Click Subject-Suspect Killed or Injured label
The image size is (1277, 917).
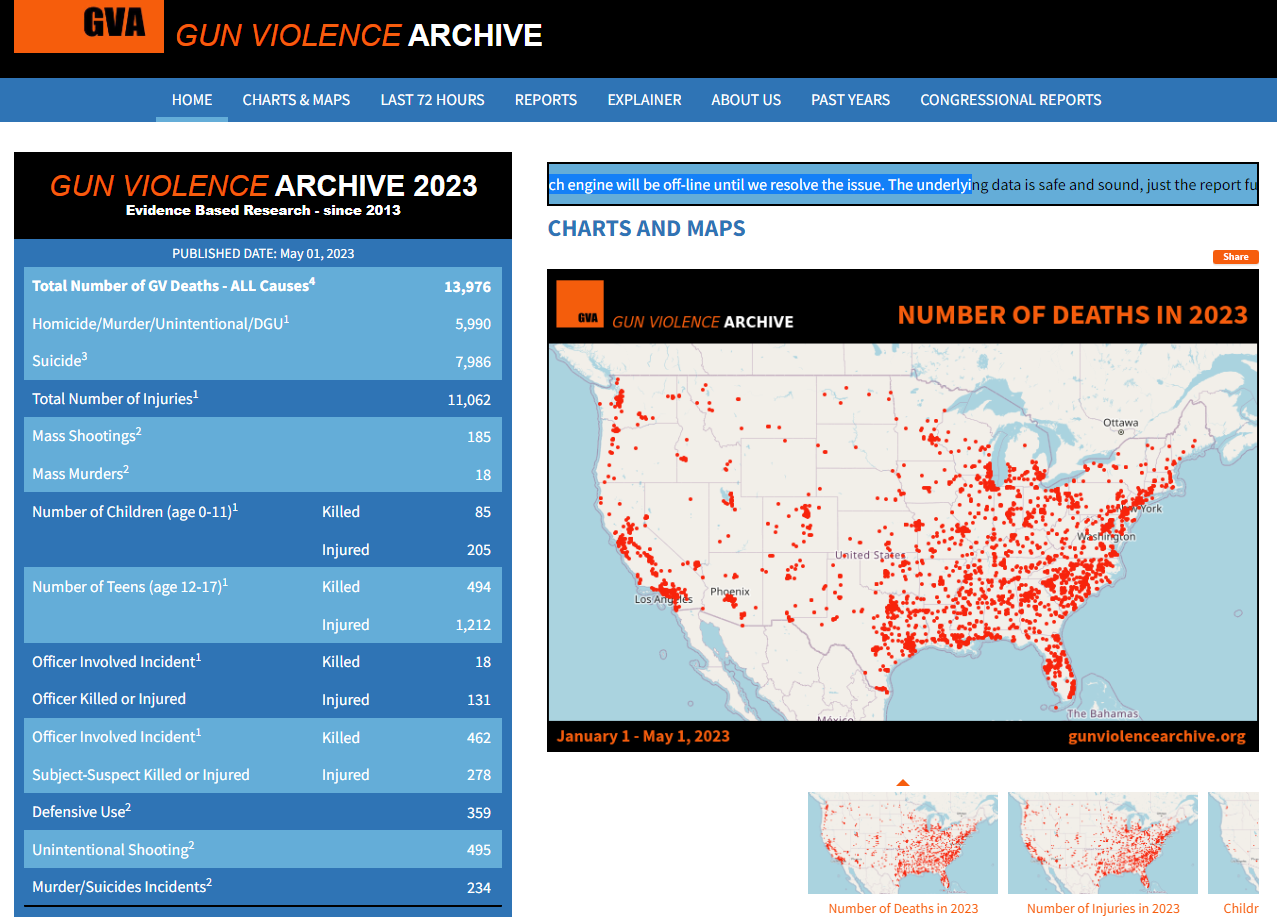[141, 775]
